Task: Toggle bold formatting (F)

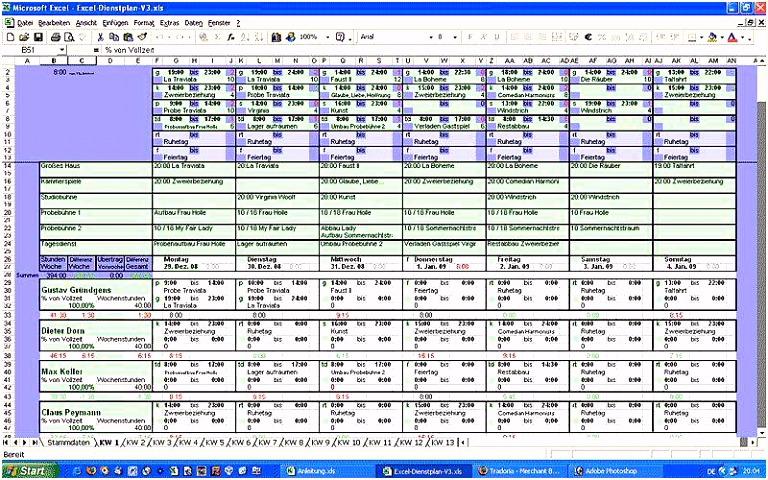Action: 470,37
